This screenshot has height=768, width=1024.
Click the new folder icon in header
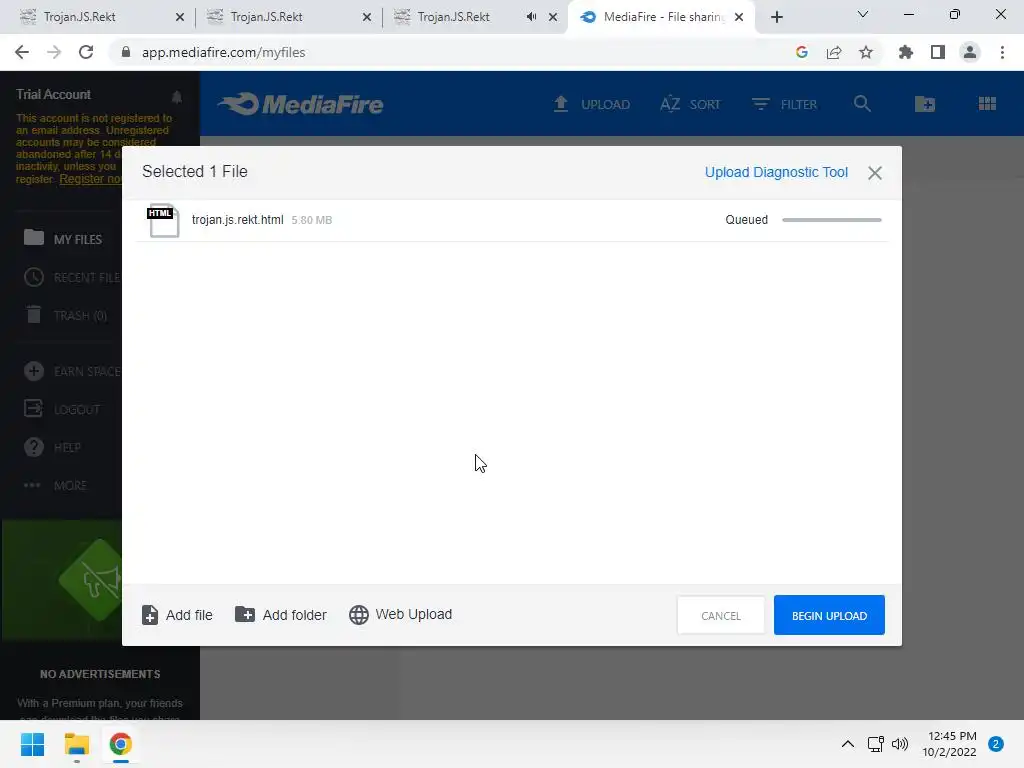click(x=925, y=104)
